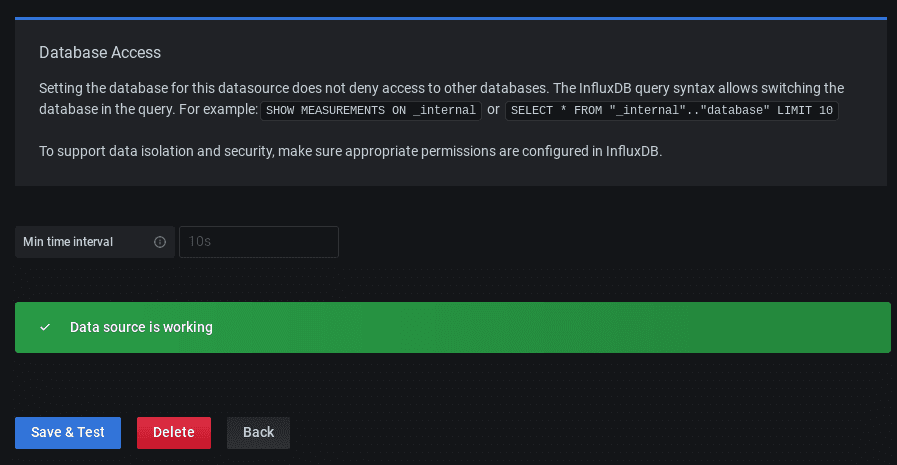Click the blue line atop the info panel
Image resolution: width=897 pixels, height=465 pixels.
450,18
